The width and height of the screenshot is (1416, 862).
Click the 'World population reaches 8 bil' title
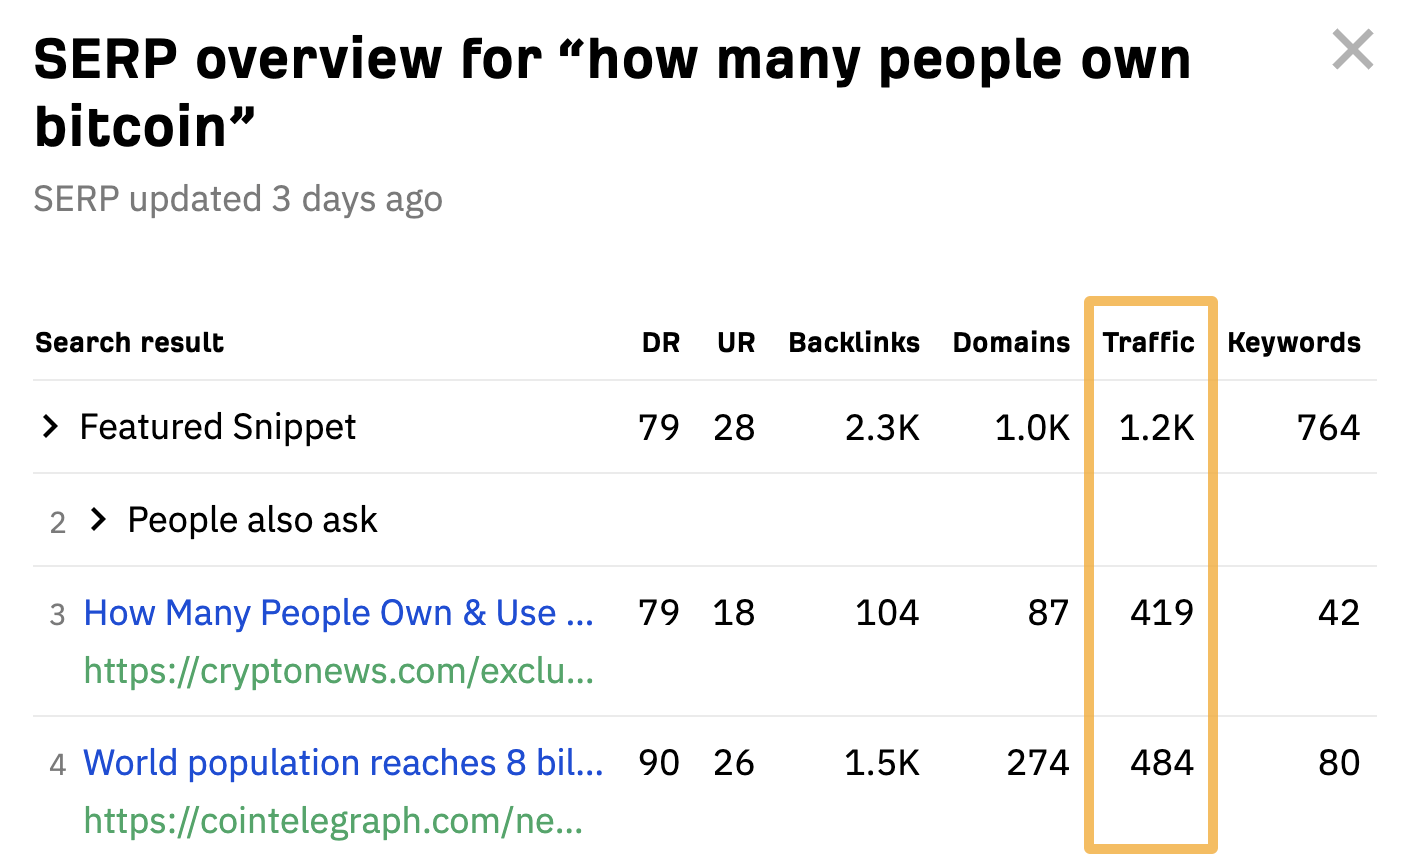pos(344,762)
